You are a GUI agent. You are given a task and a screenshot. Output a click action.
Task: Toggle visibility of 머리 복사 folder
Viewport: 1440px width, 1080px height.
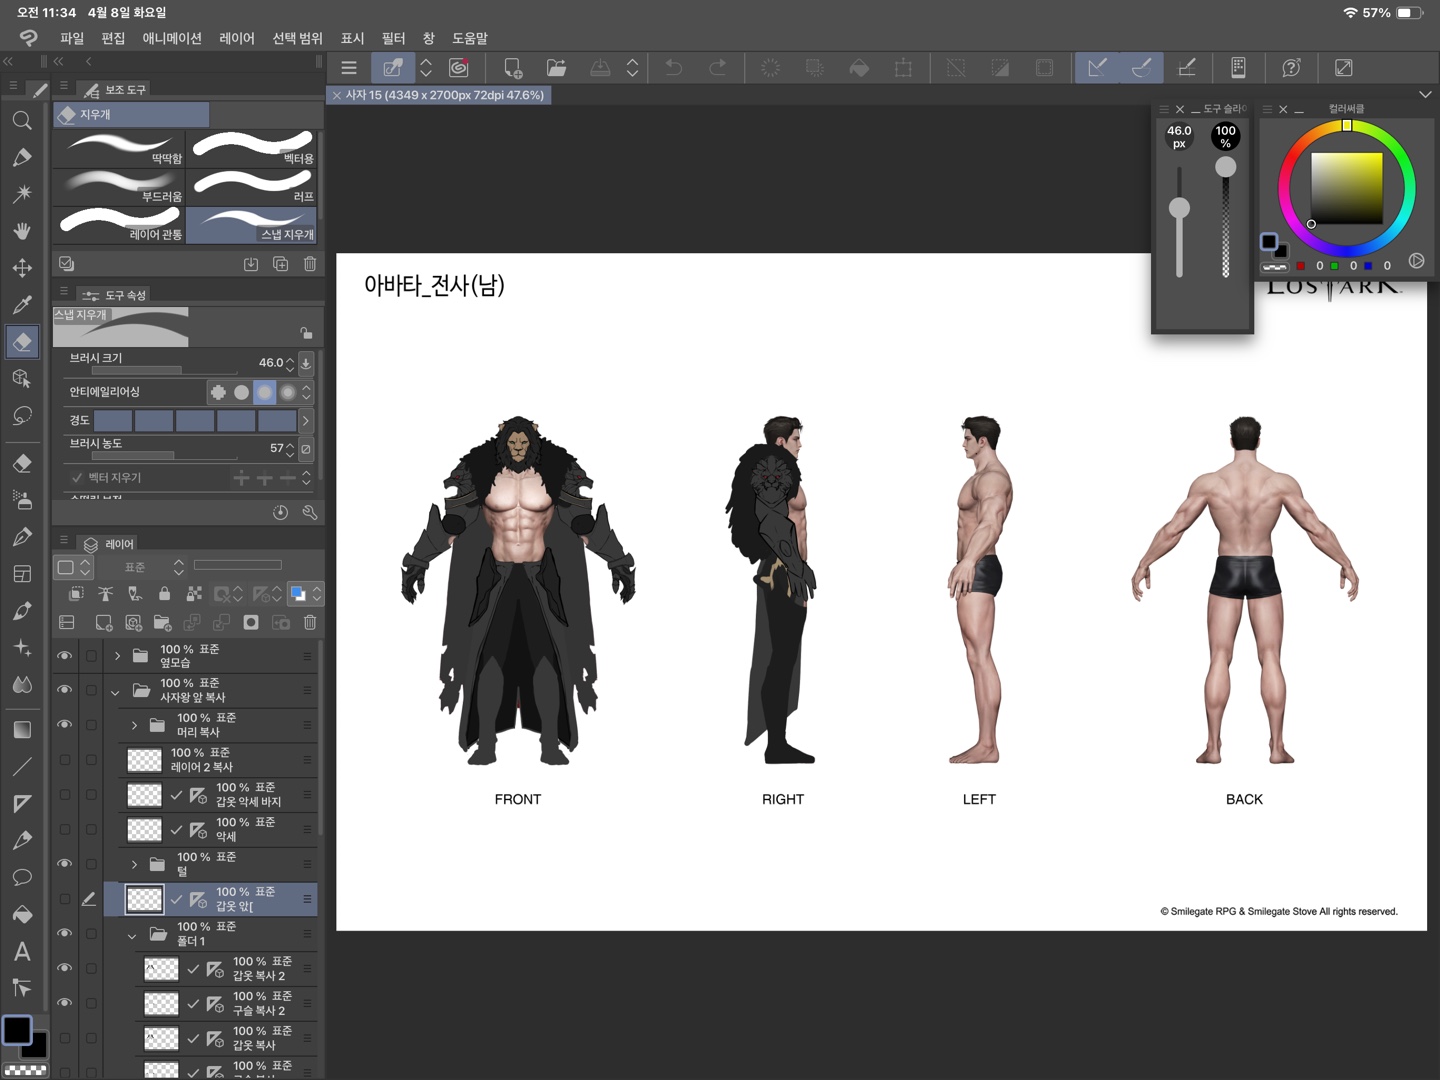pyautogui.click(x=64, y=725)
